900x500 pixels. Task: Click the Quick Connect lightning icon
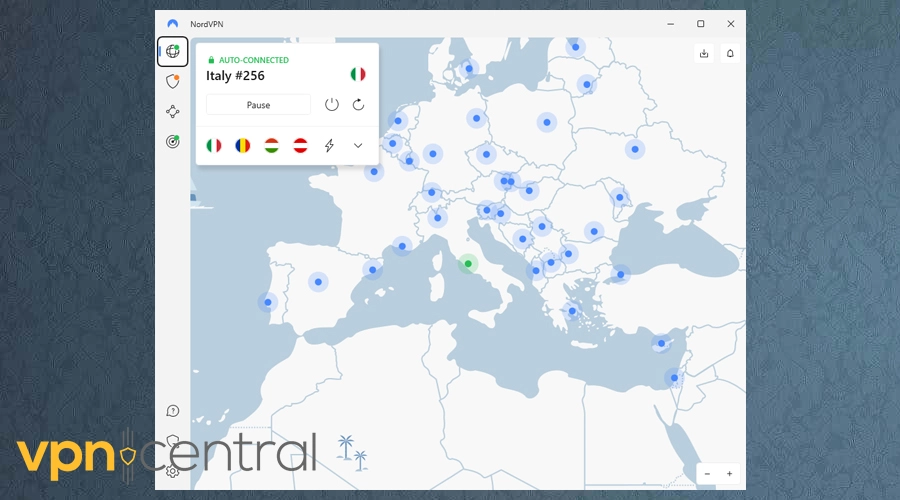pos(329,146)
